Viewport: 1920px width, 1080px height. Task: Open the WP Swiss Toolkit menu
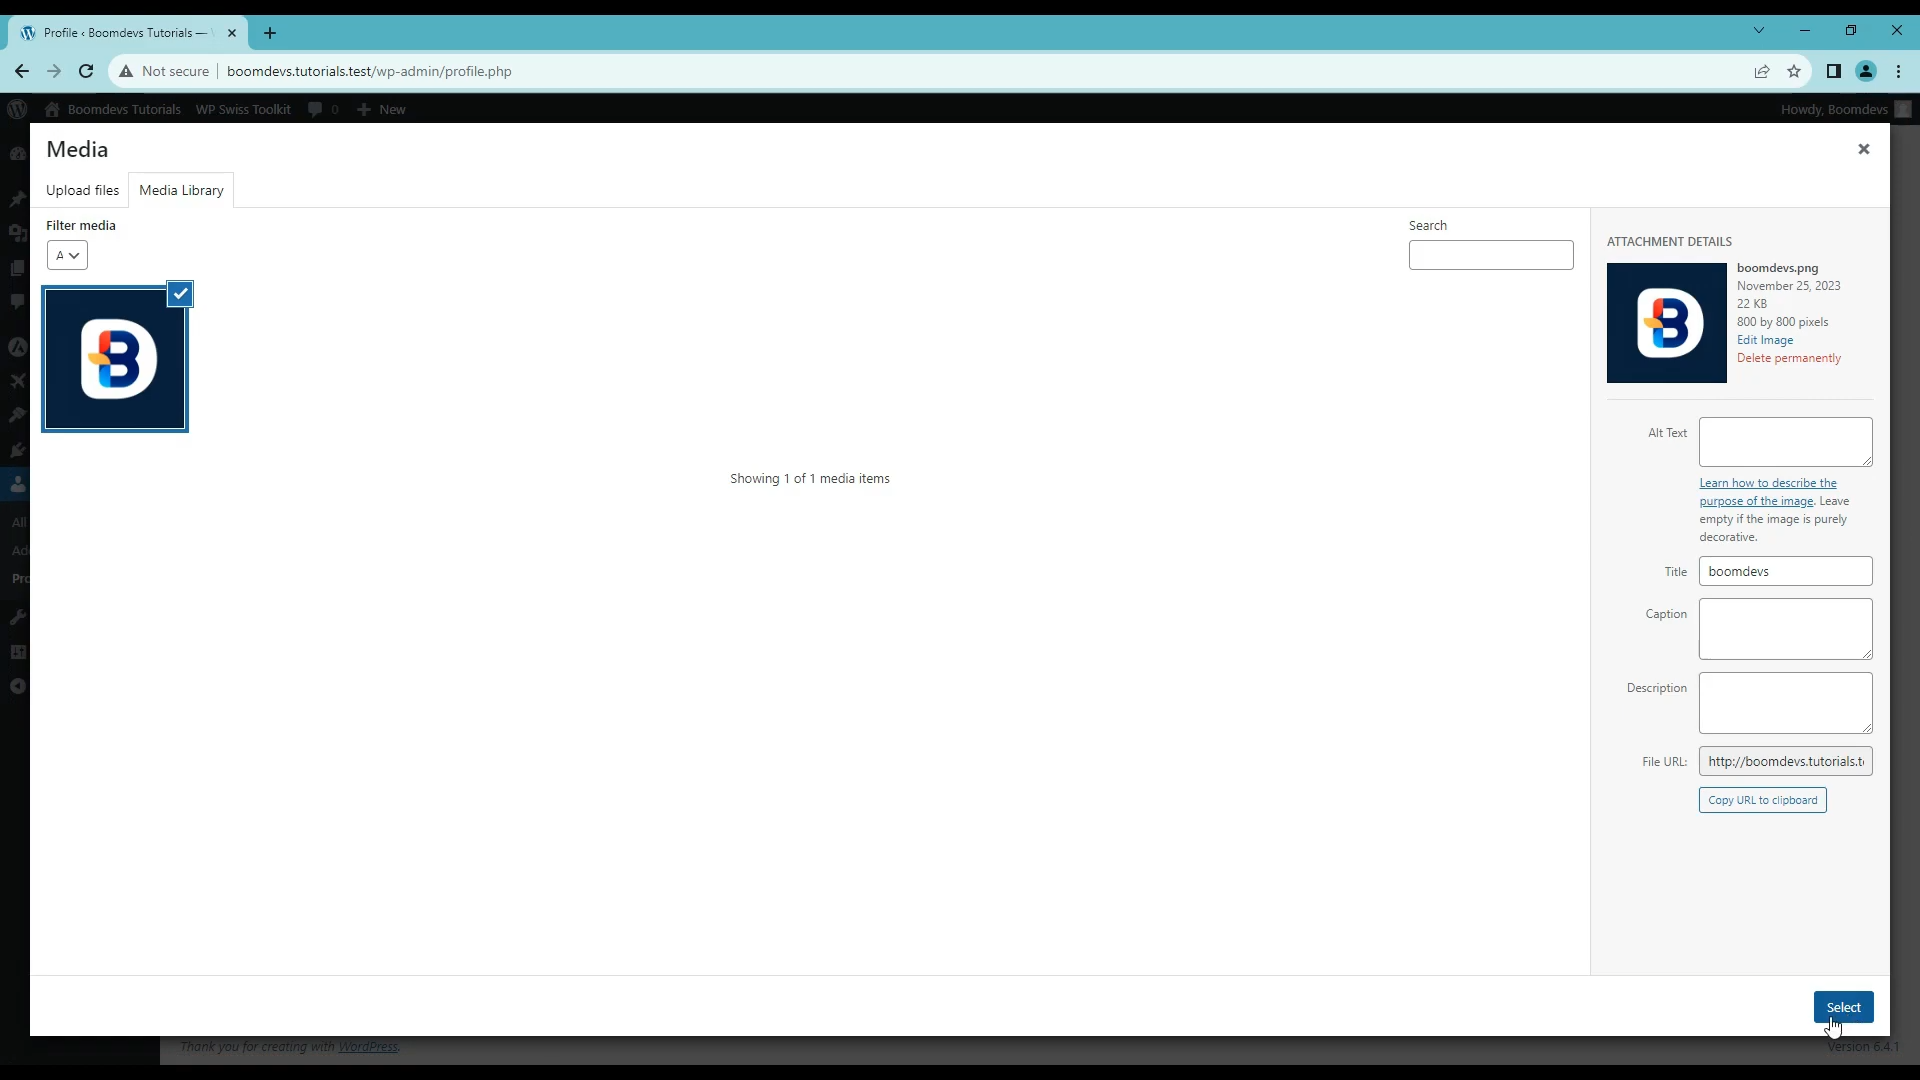[243, 109]
